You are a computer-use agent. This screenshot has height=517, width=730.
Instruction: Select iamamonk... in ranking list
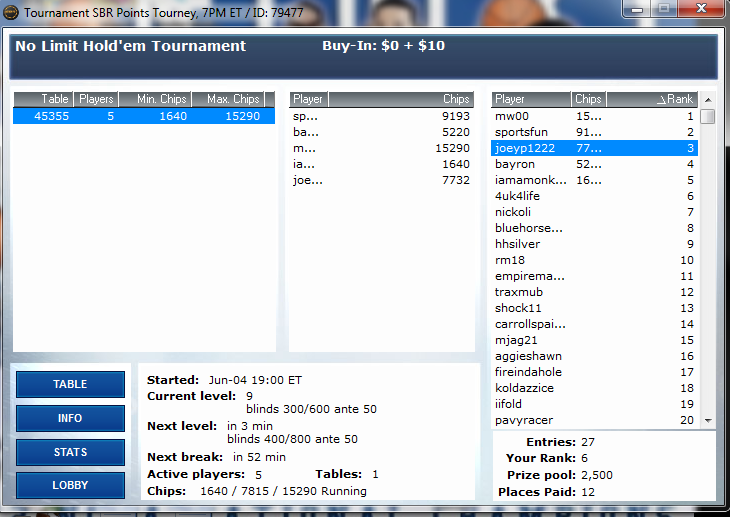tap(595, 180)
